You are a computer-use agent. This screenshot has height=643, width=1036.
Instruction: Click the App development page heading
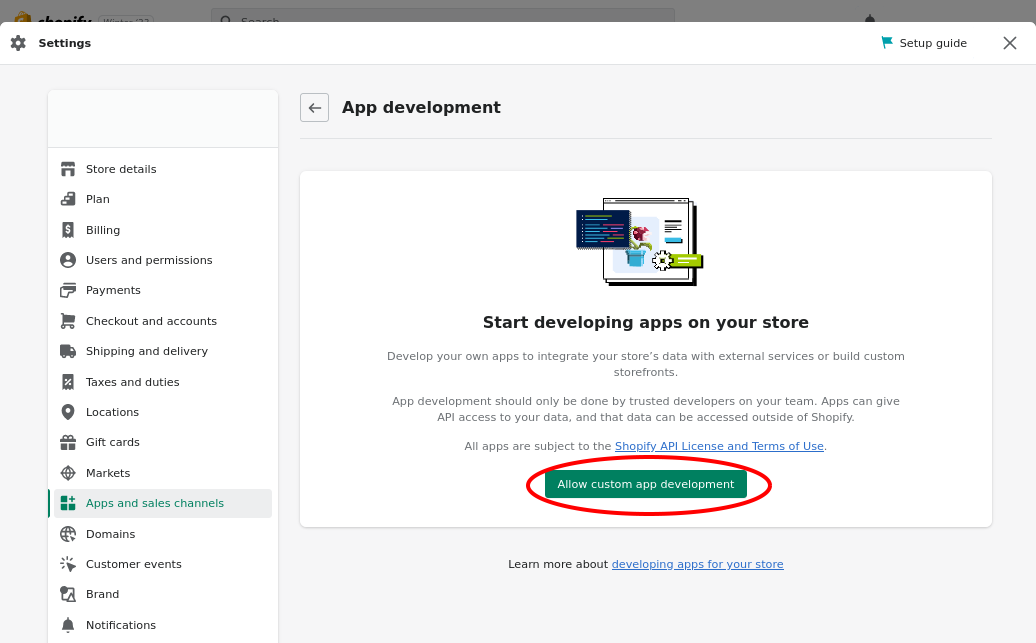tap(421, 107)
